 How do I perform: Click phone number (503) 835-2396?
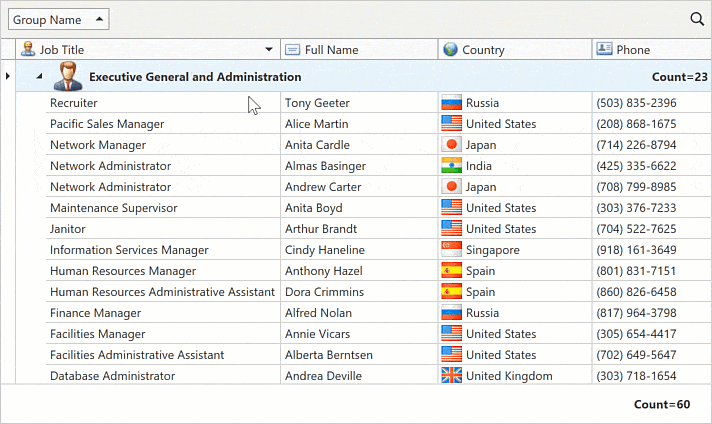point(636,103)
